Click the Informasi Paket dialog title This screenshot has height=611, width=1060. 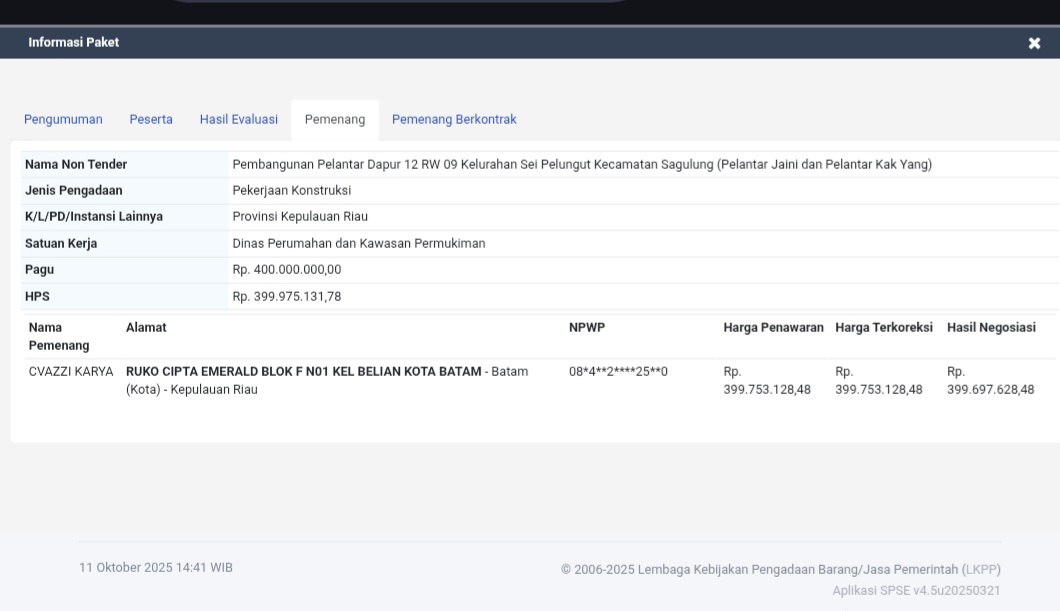(x=74, y=43)
